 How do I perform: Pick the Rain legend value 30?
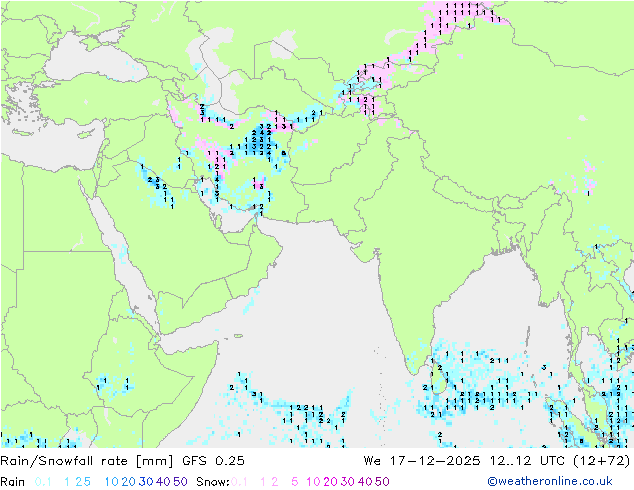(146, 482)
